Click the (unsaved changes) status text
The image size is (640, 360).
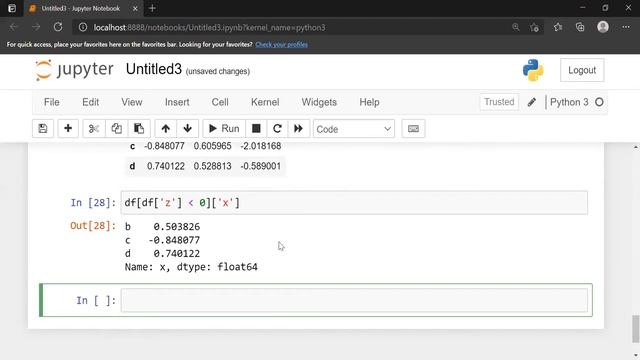tap(218, 71)
